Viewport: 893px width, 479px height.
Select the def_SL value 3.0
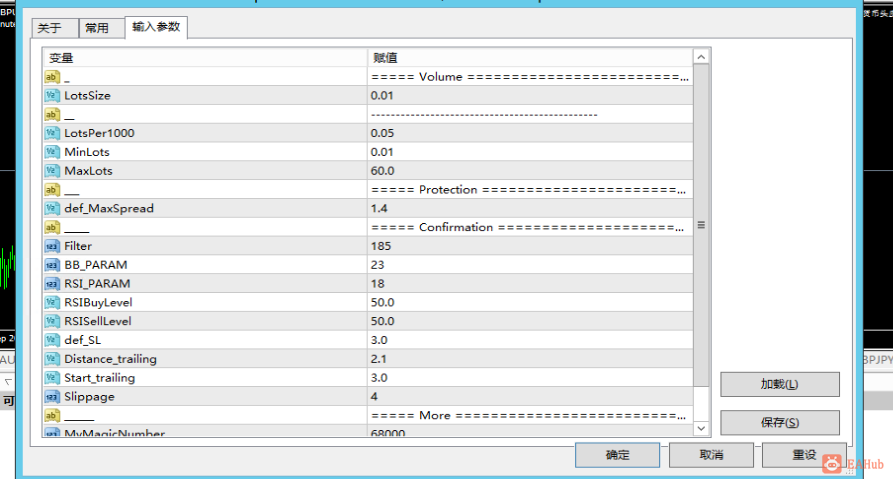pyautogui.click(x=379, y=340)
